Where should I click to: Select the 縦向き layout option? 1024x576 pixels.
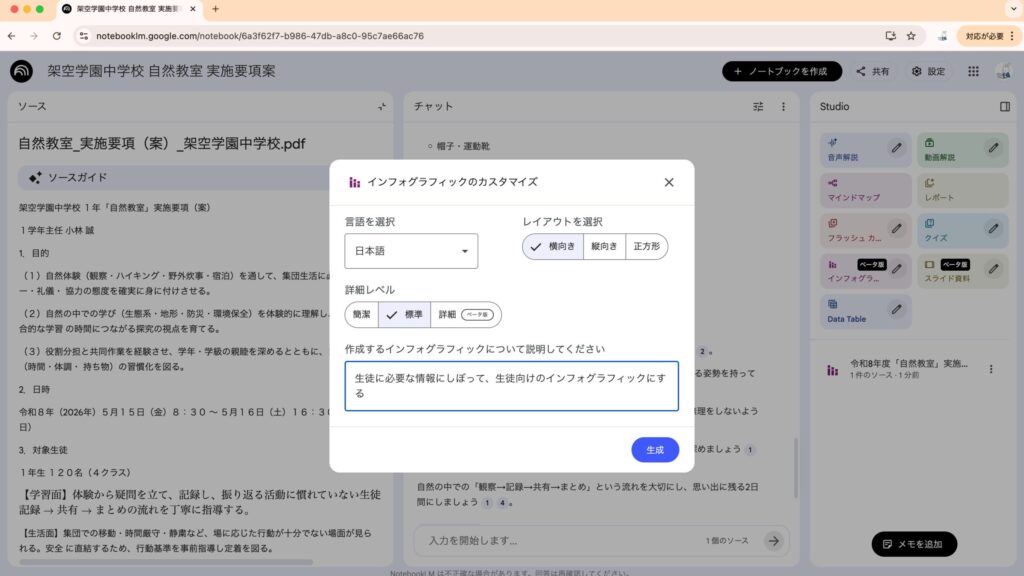(x=604, y=246)
